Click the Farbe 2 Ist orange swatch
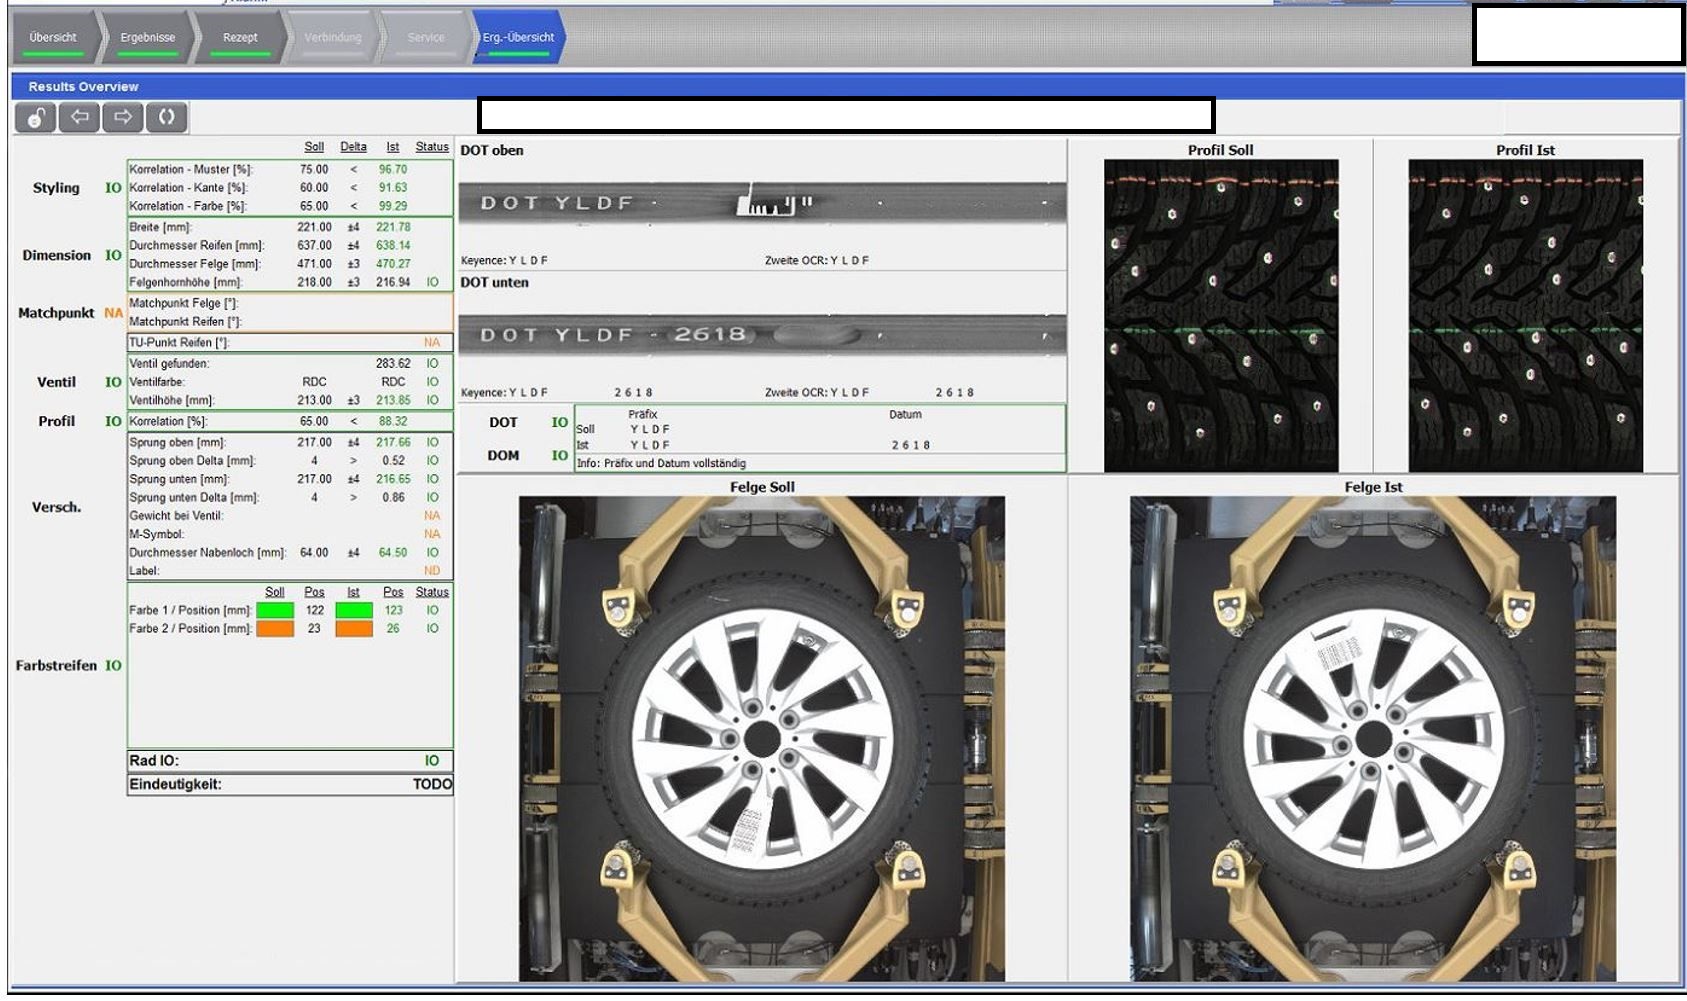Screen dimensions: 1687x1001 pos(353,629)
